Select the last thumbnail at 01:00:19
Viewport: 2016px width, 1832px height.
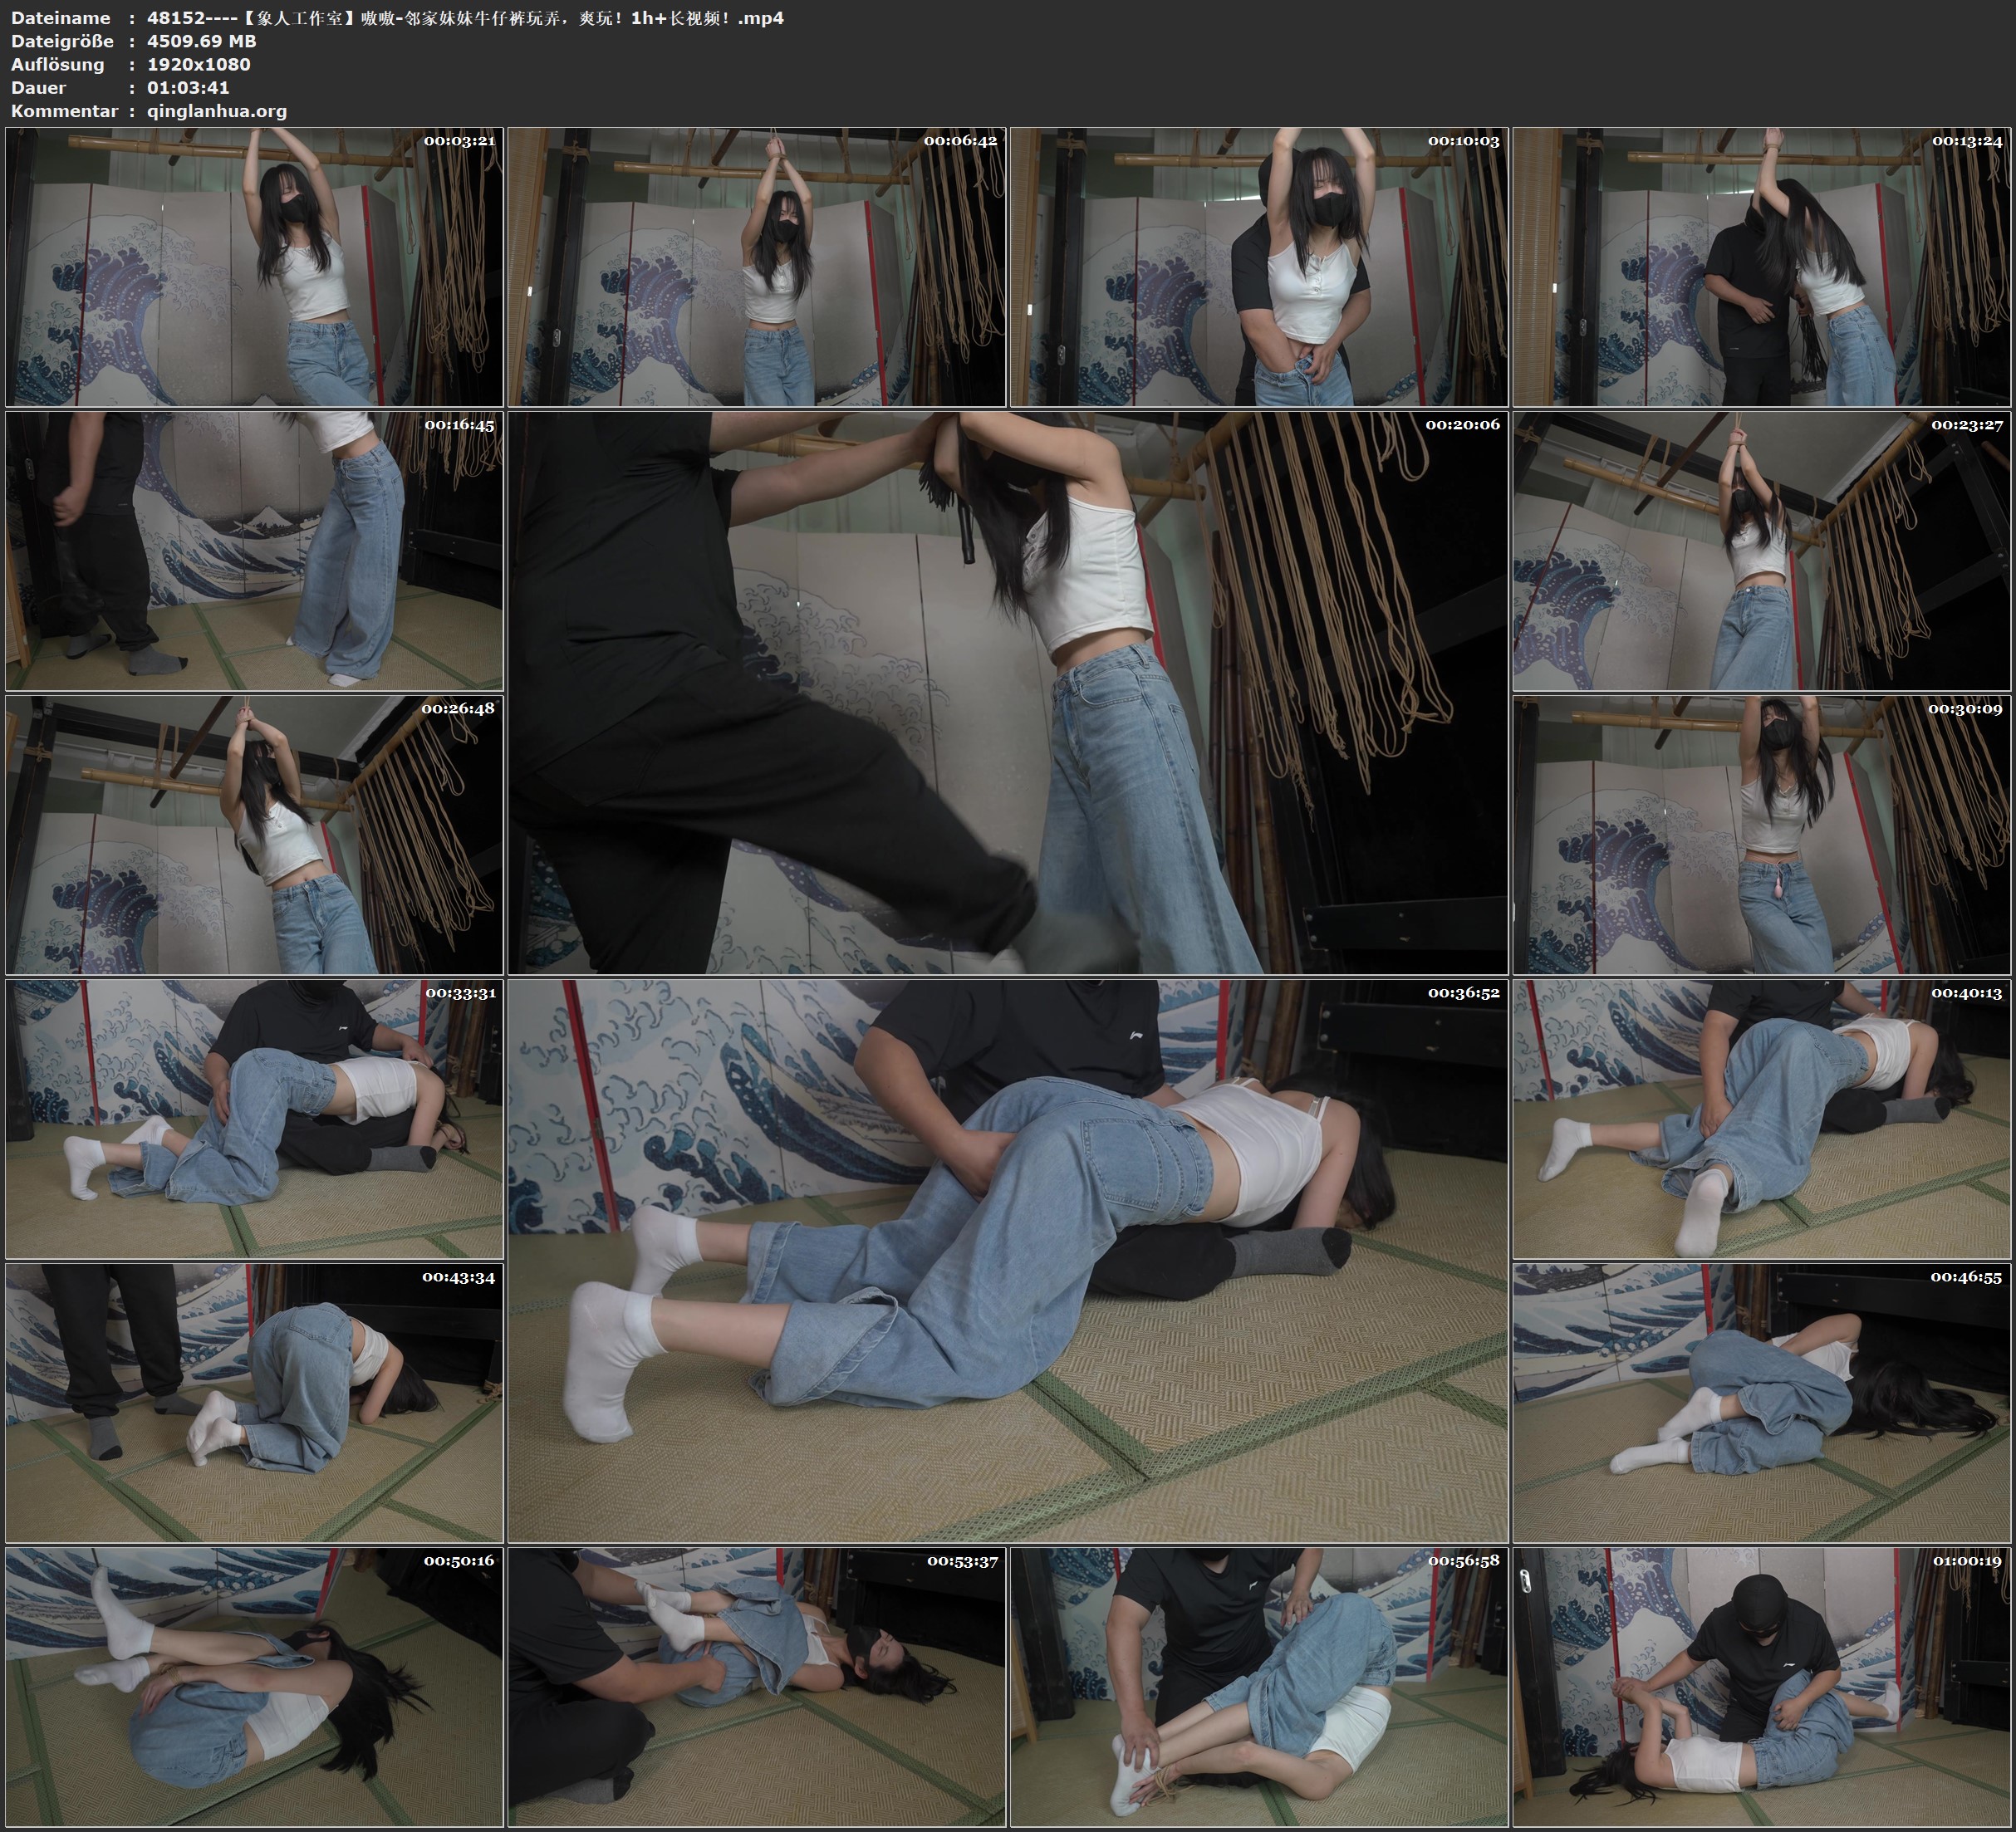pyautogui.click(x=1761, y=1686)
